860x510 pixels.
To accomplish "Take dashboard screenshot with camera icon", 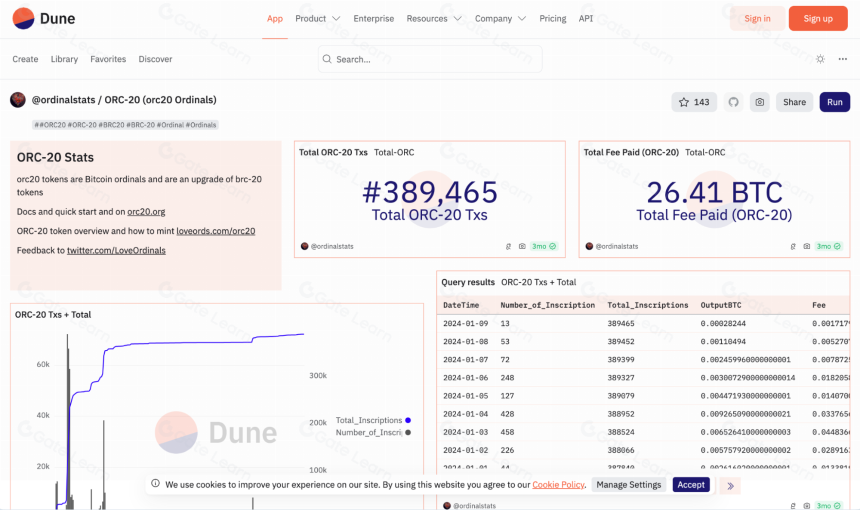I will coord(760,102).
